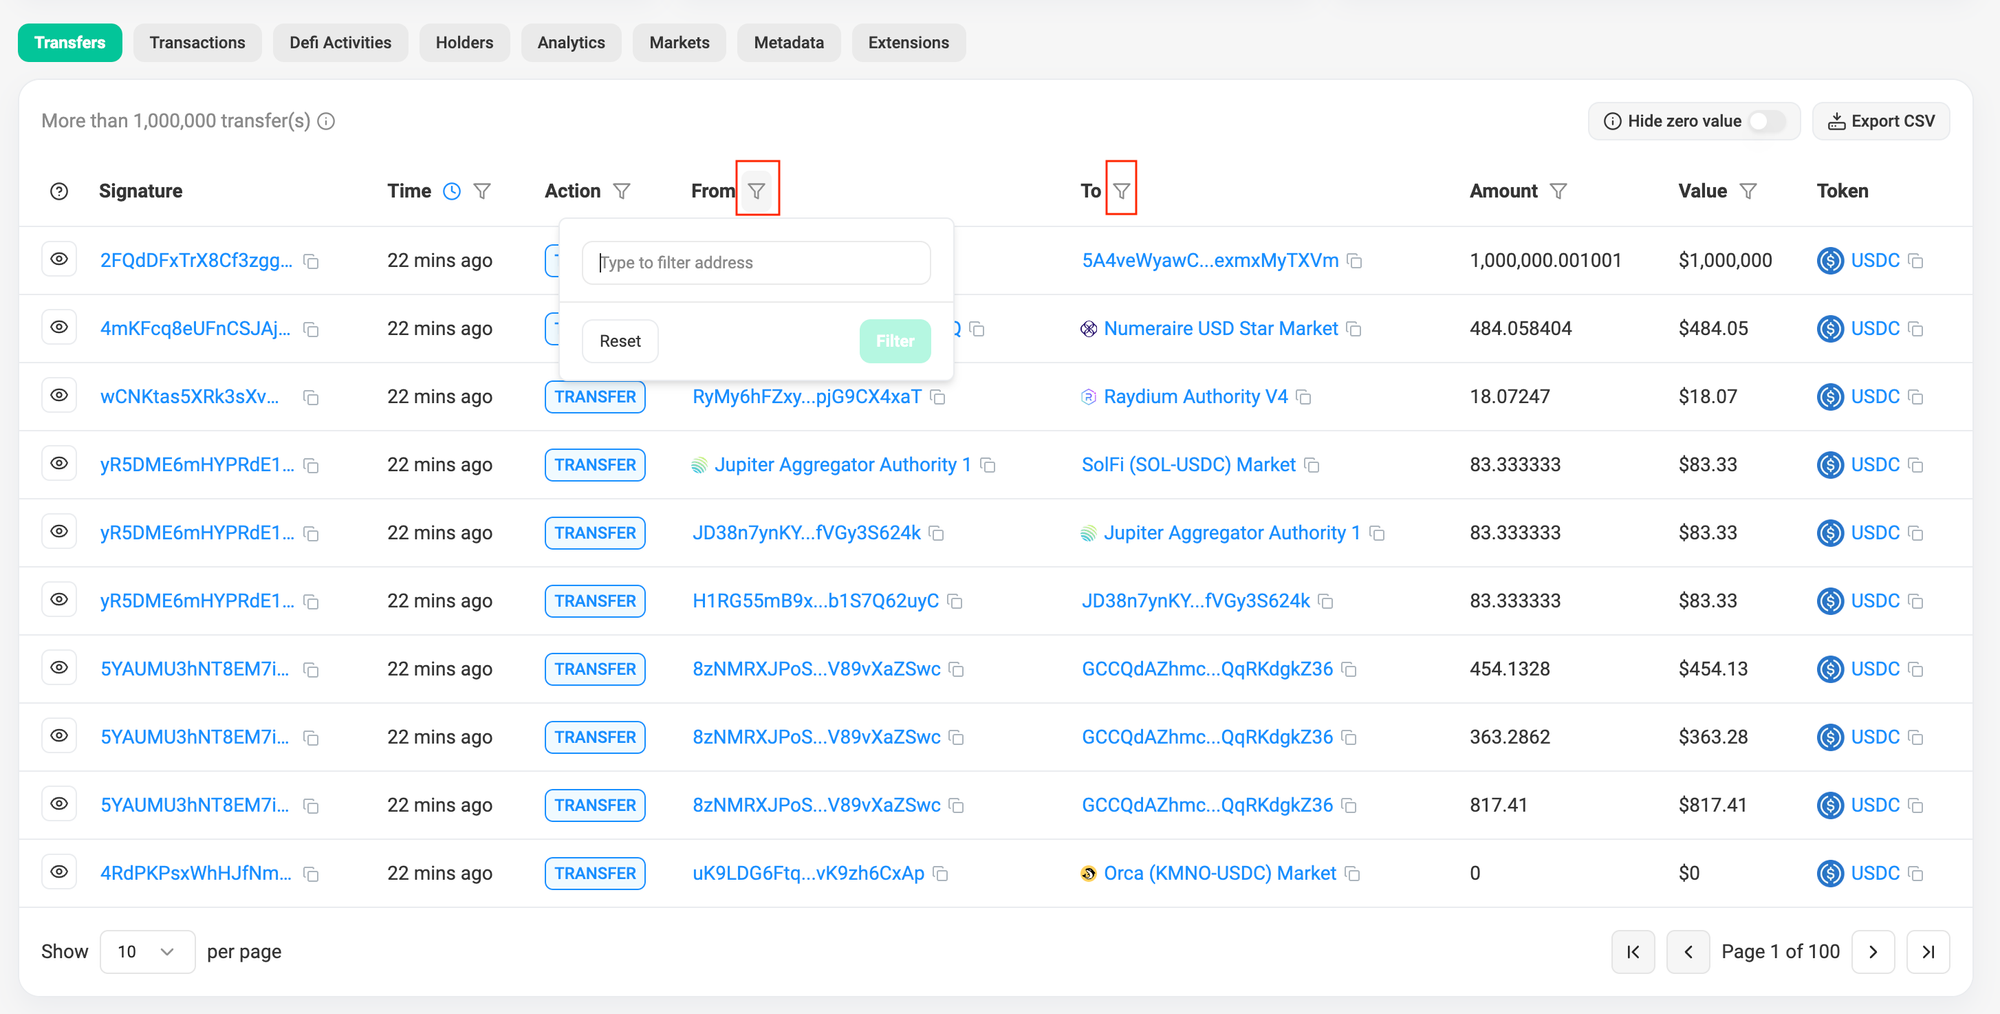Screen dimensions: 2000x1014
Task: Click the eye icon for wCNKtas5XRk3sXv... row
Action: pos(59,395)
